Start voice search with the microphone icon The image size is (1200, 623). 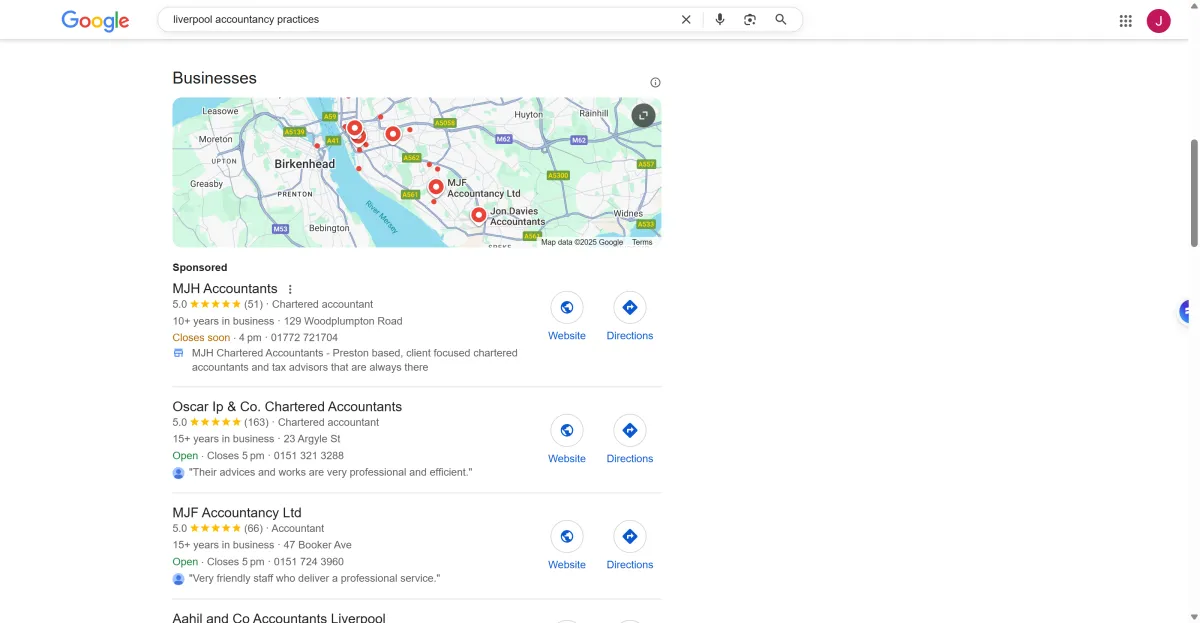pos(720,19)
